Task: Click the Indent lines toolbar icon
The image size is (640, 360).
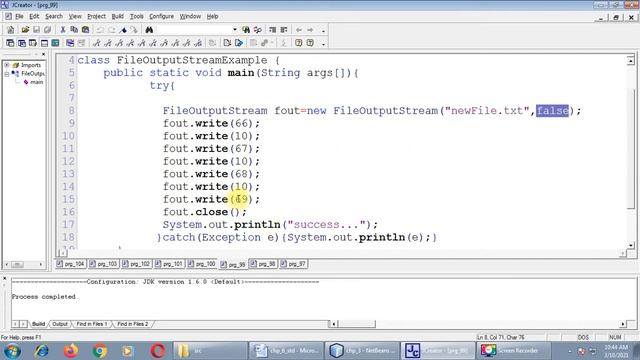Action: tap(272, 30)
